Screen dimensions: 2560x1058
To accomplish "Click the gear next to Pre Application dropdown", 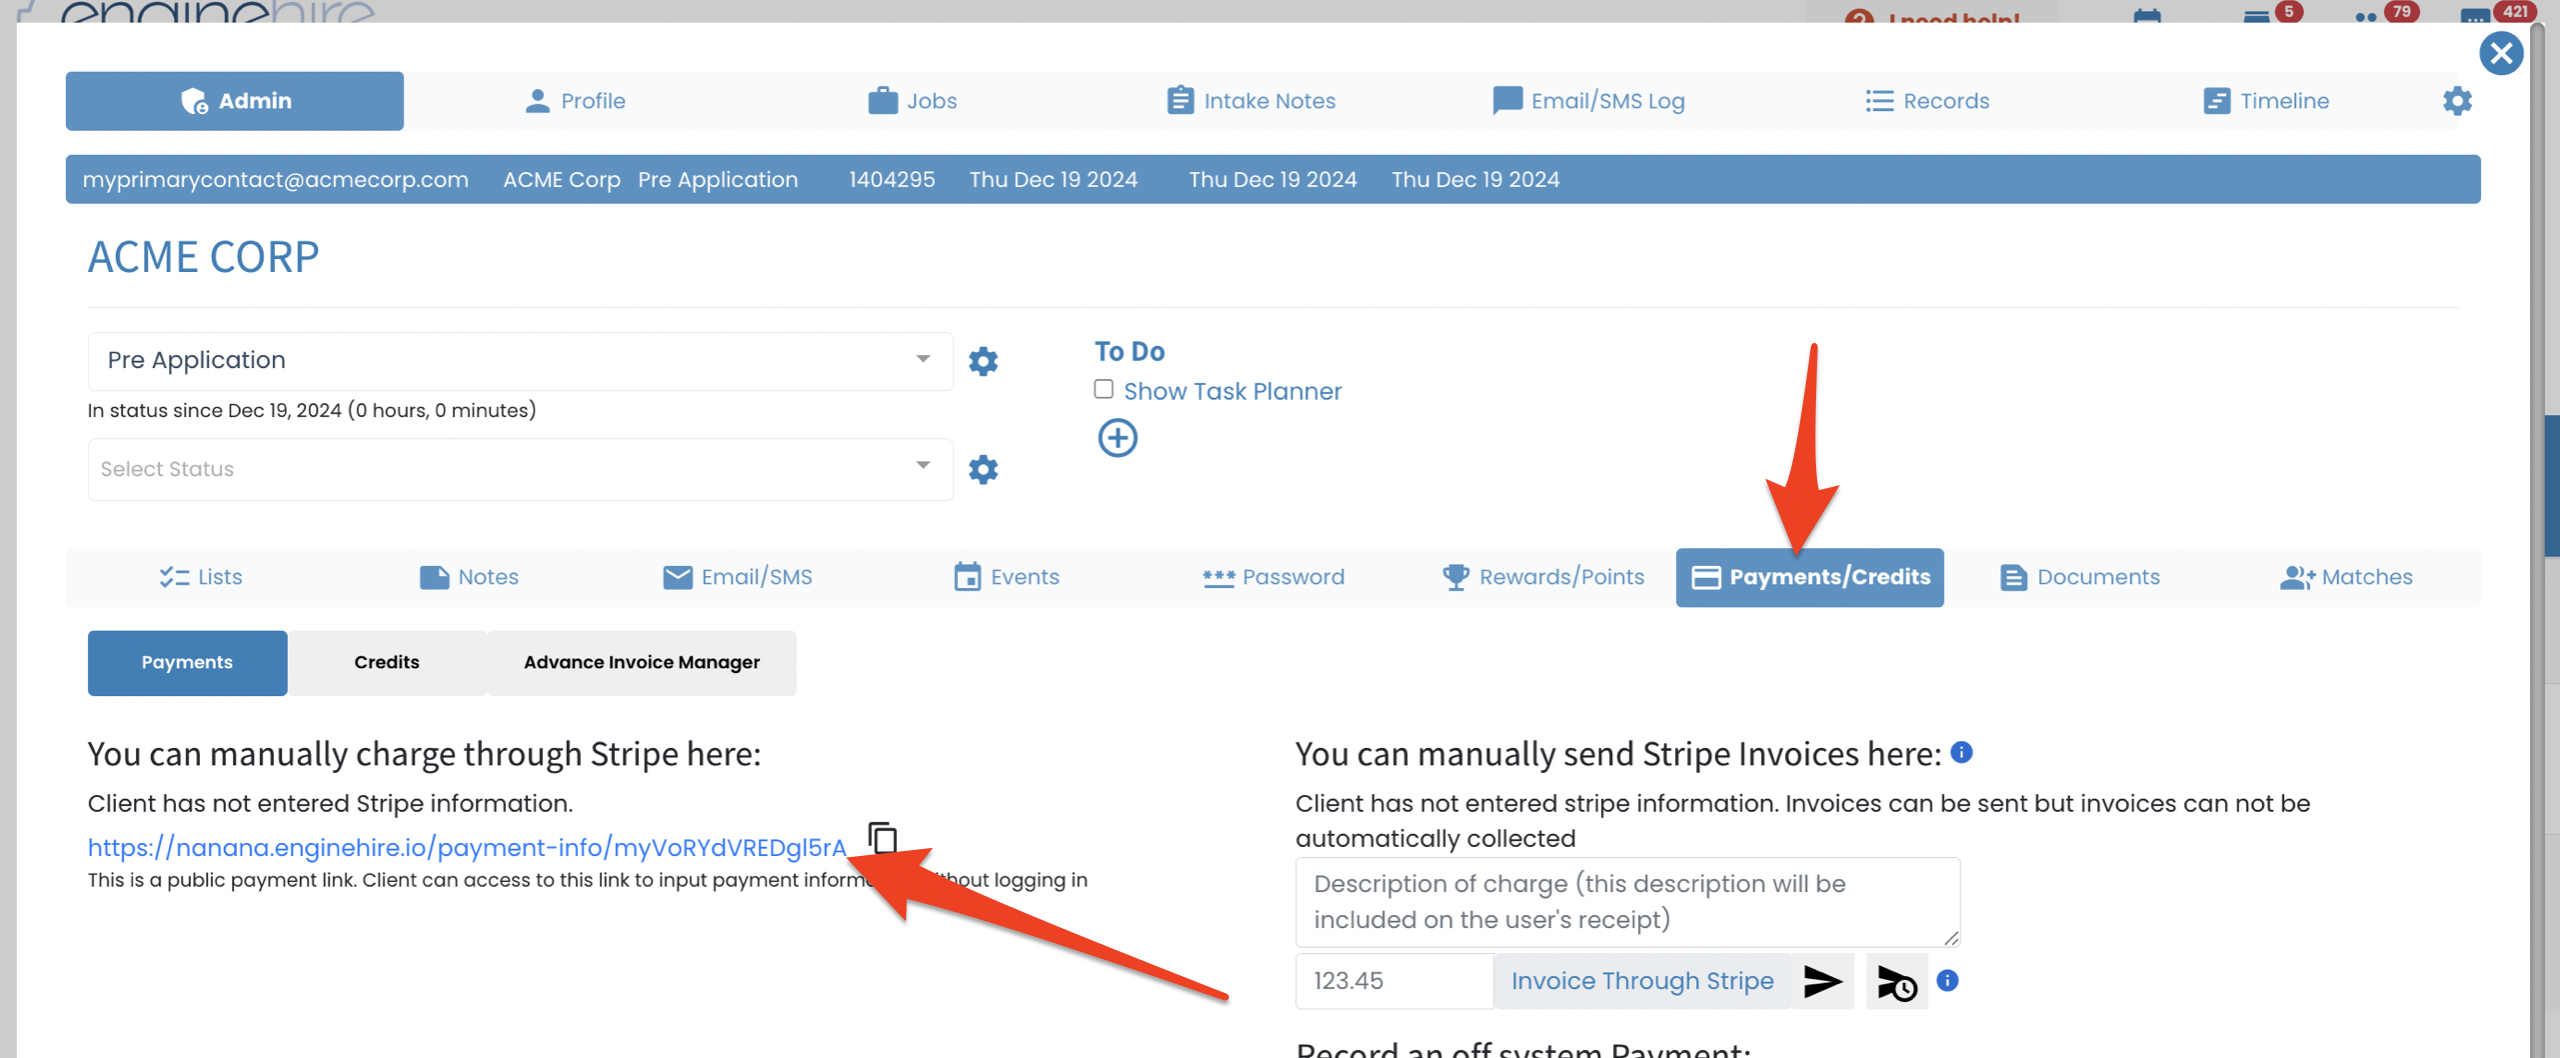I will [x=983, y=361].
